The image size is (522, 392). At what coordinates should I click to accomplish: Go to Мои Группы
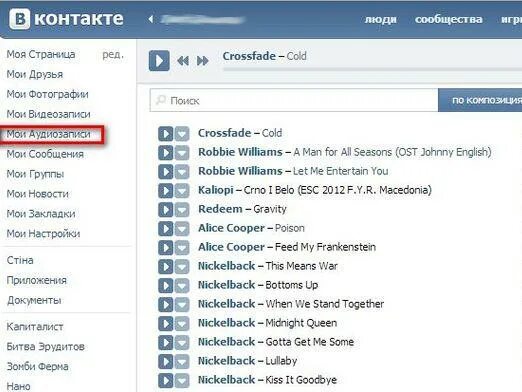click(x=35, y=174)
